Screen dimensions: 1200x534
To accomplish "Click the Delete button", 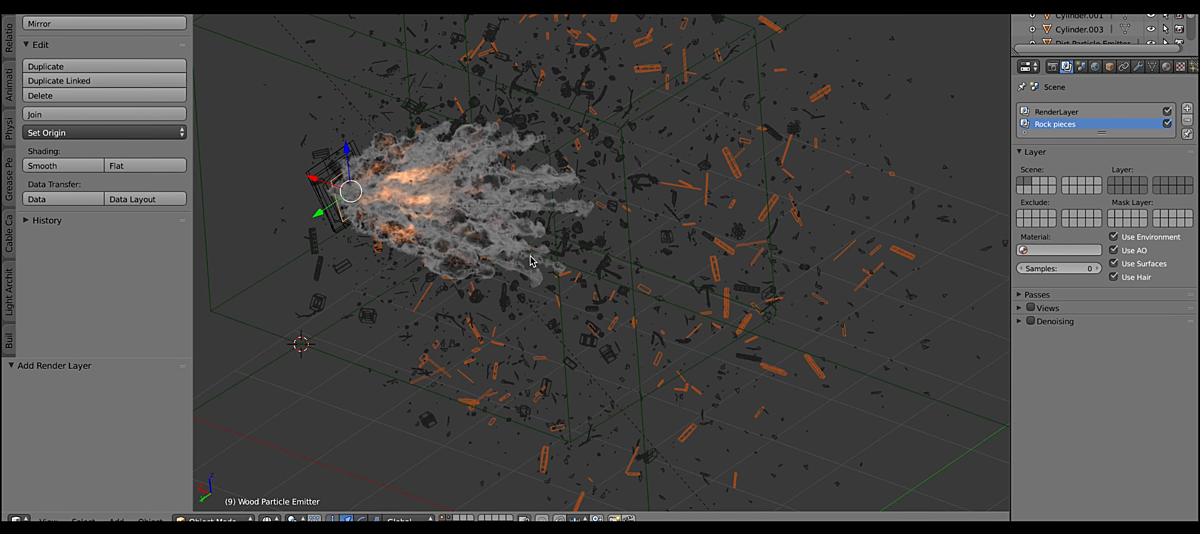I will click(105, 95).
